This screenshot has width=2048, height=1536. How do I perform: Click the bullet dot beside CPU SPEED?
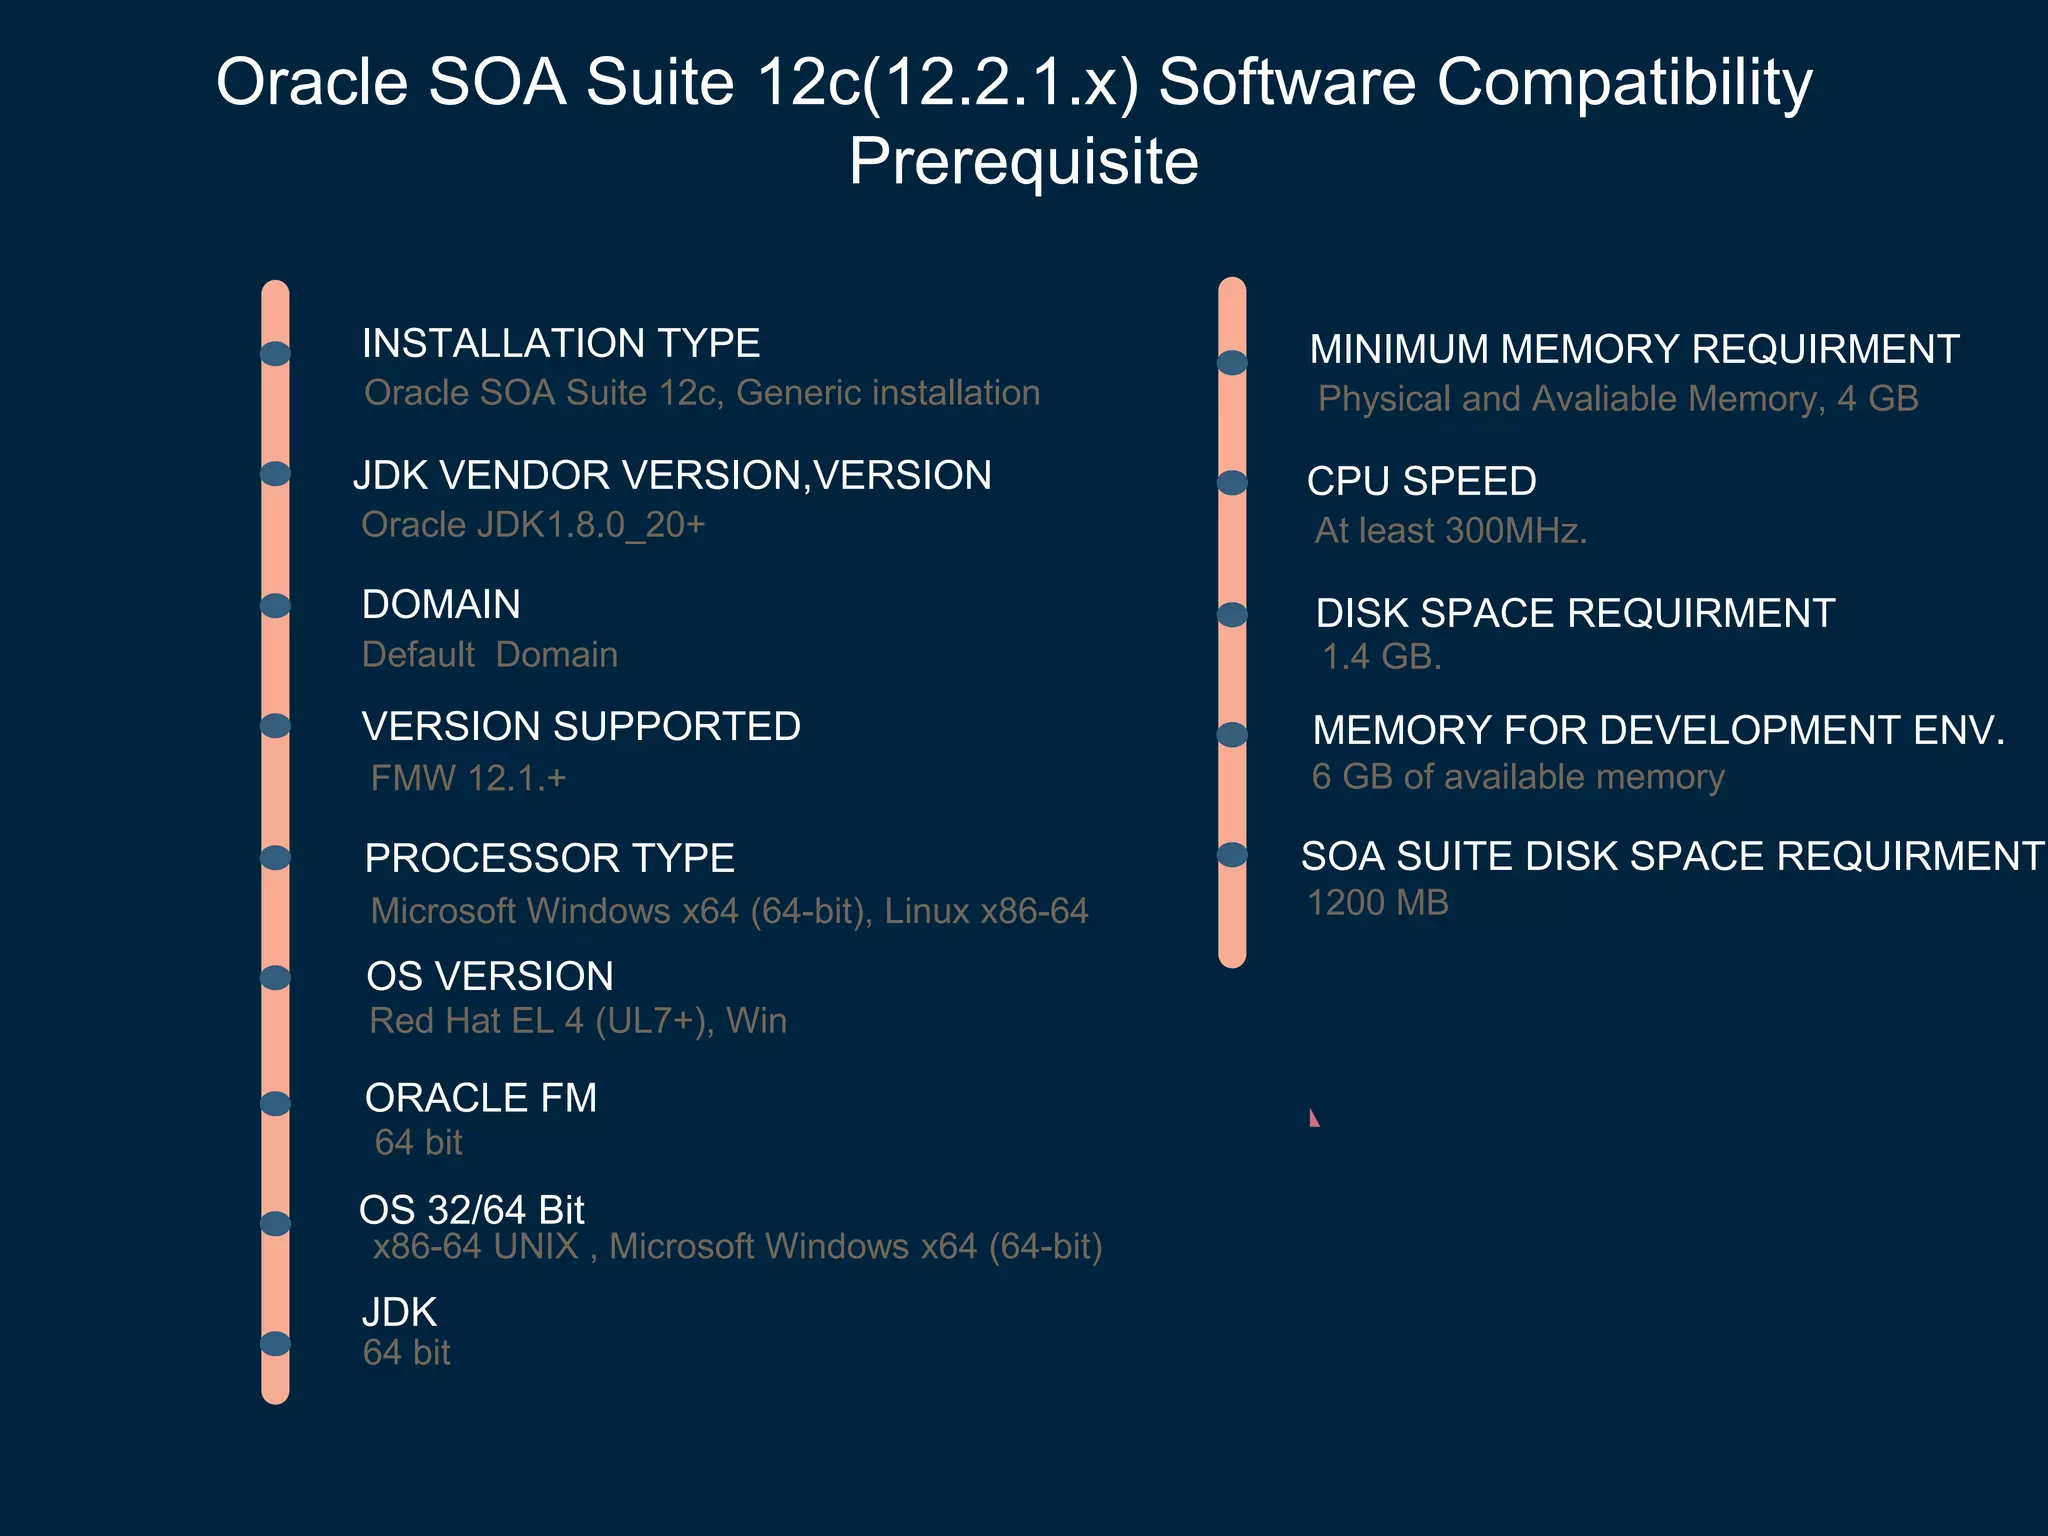[1233, 483]
